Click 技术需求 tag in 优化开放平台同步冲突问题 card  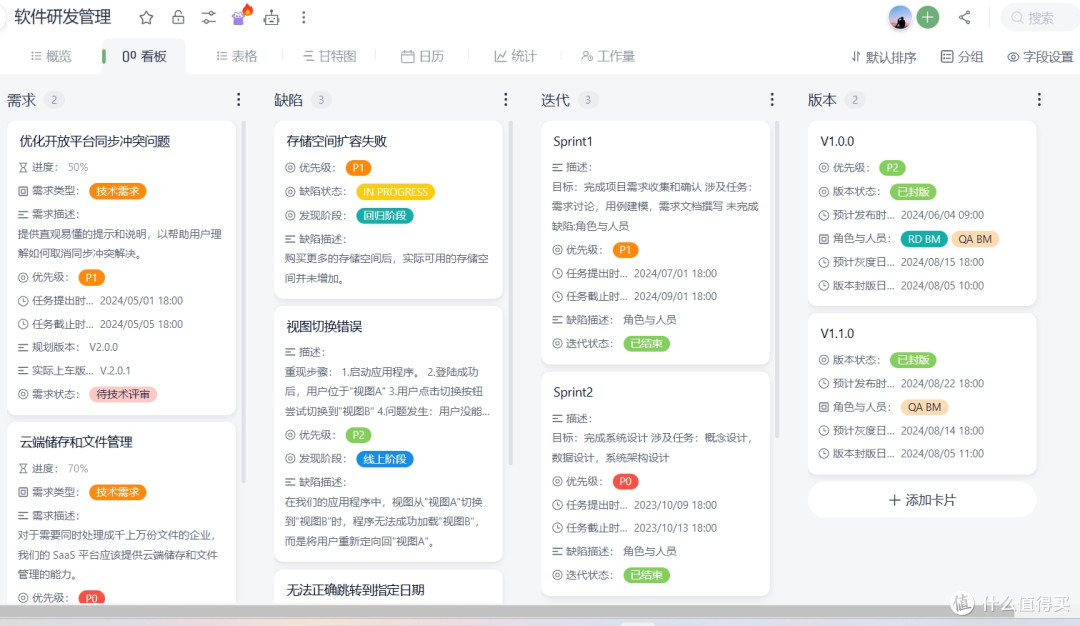point(118,191)
